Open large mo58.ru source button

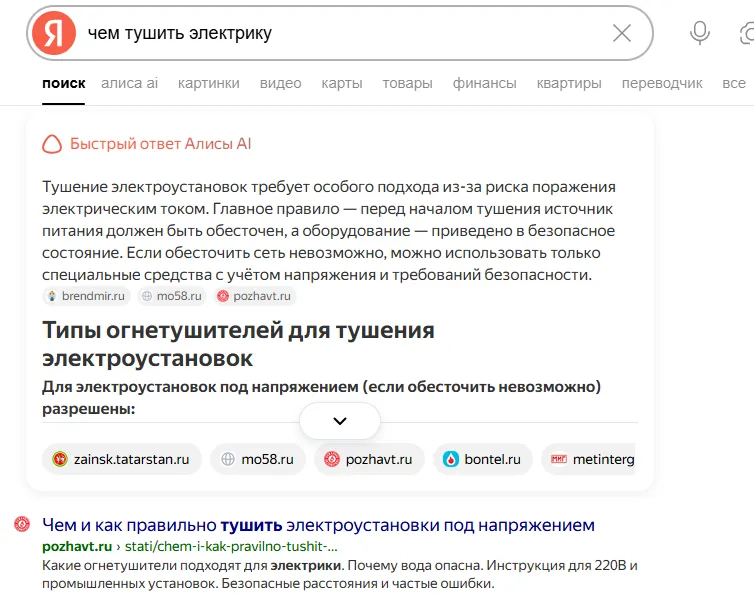pos(258,459)
